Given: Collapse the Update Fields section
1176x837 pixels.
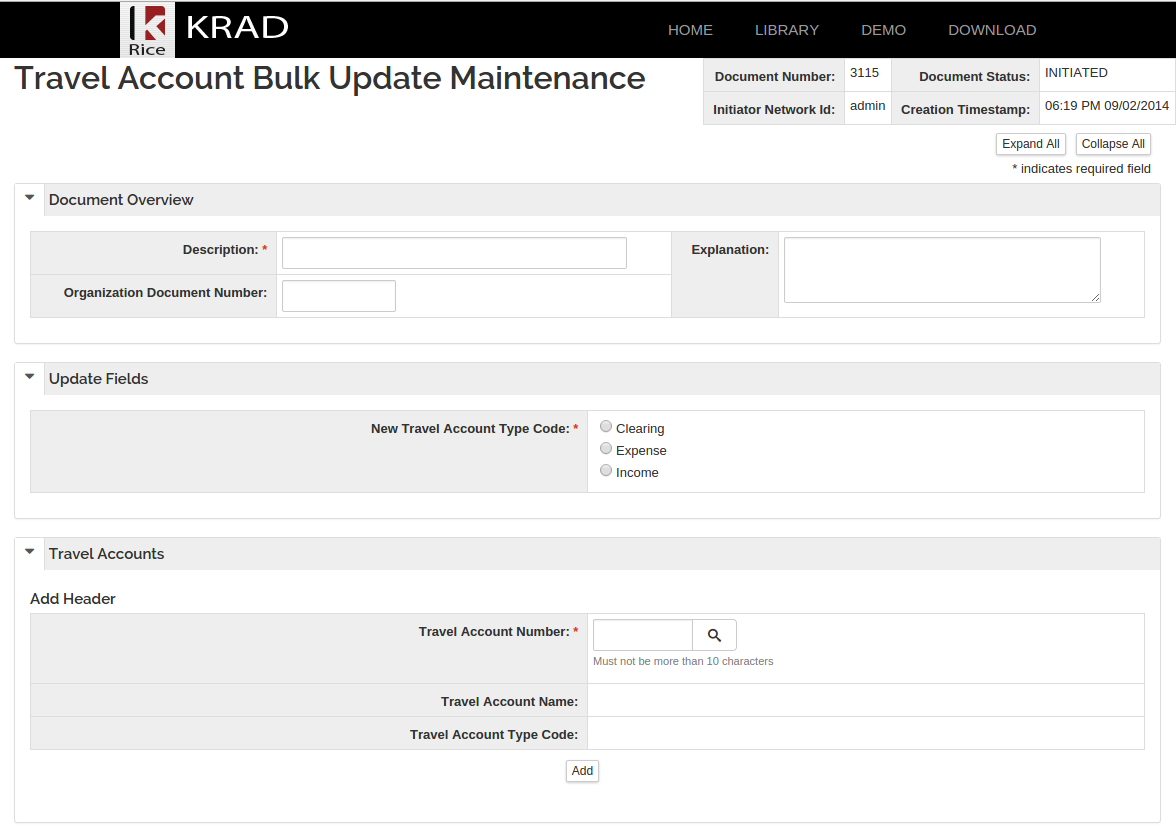Looking at the screenshot, I should [30, 376].
